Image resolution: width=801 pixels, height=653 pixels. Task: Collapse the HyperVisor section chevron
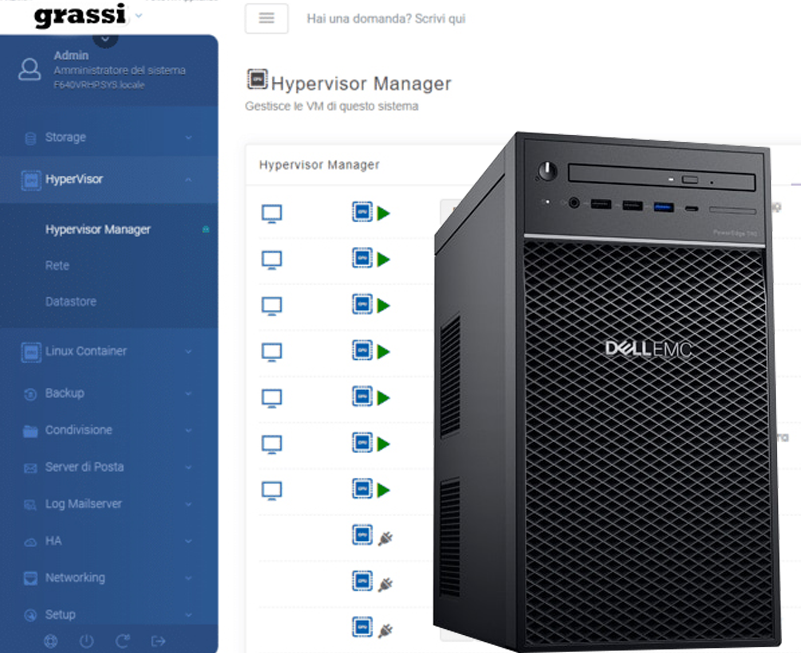click(x=189, y=179)
